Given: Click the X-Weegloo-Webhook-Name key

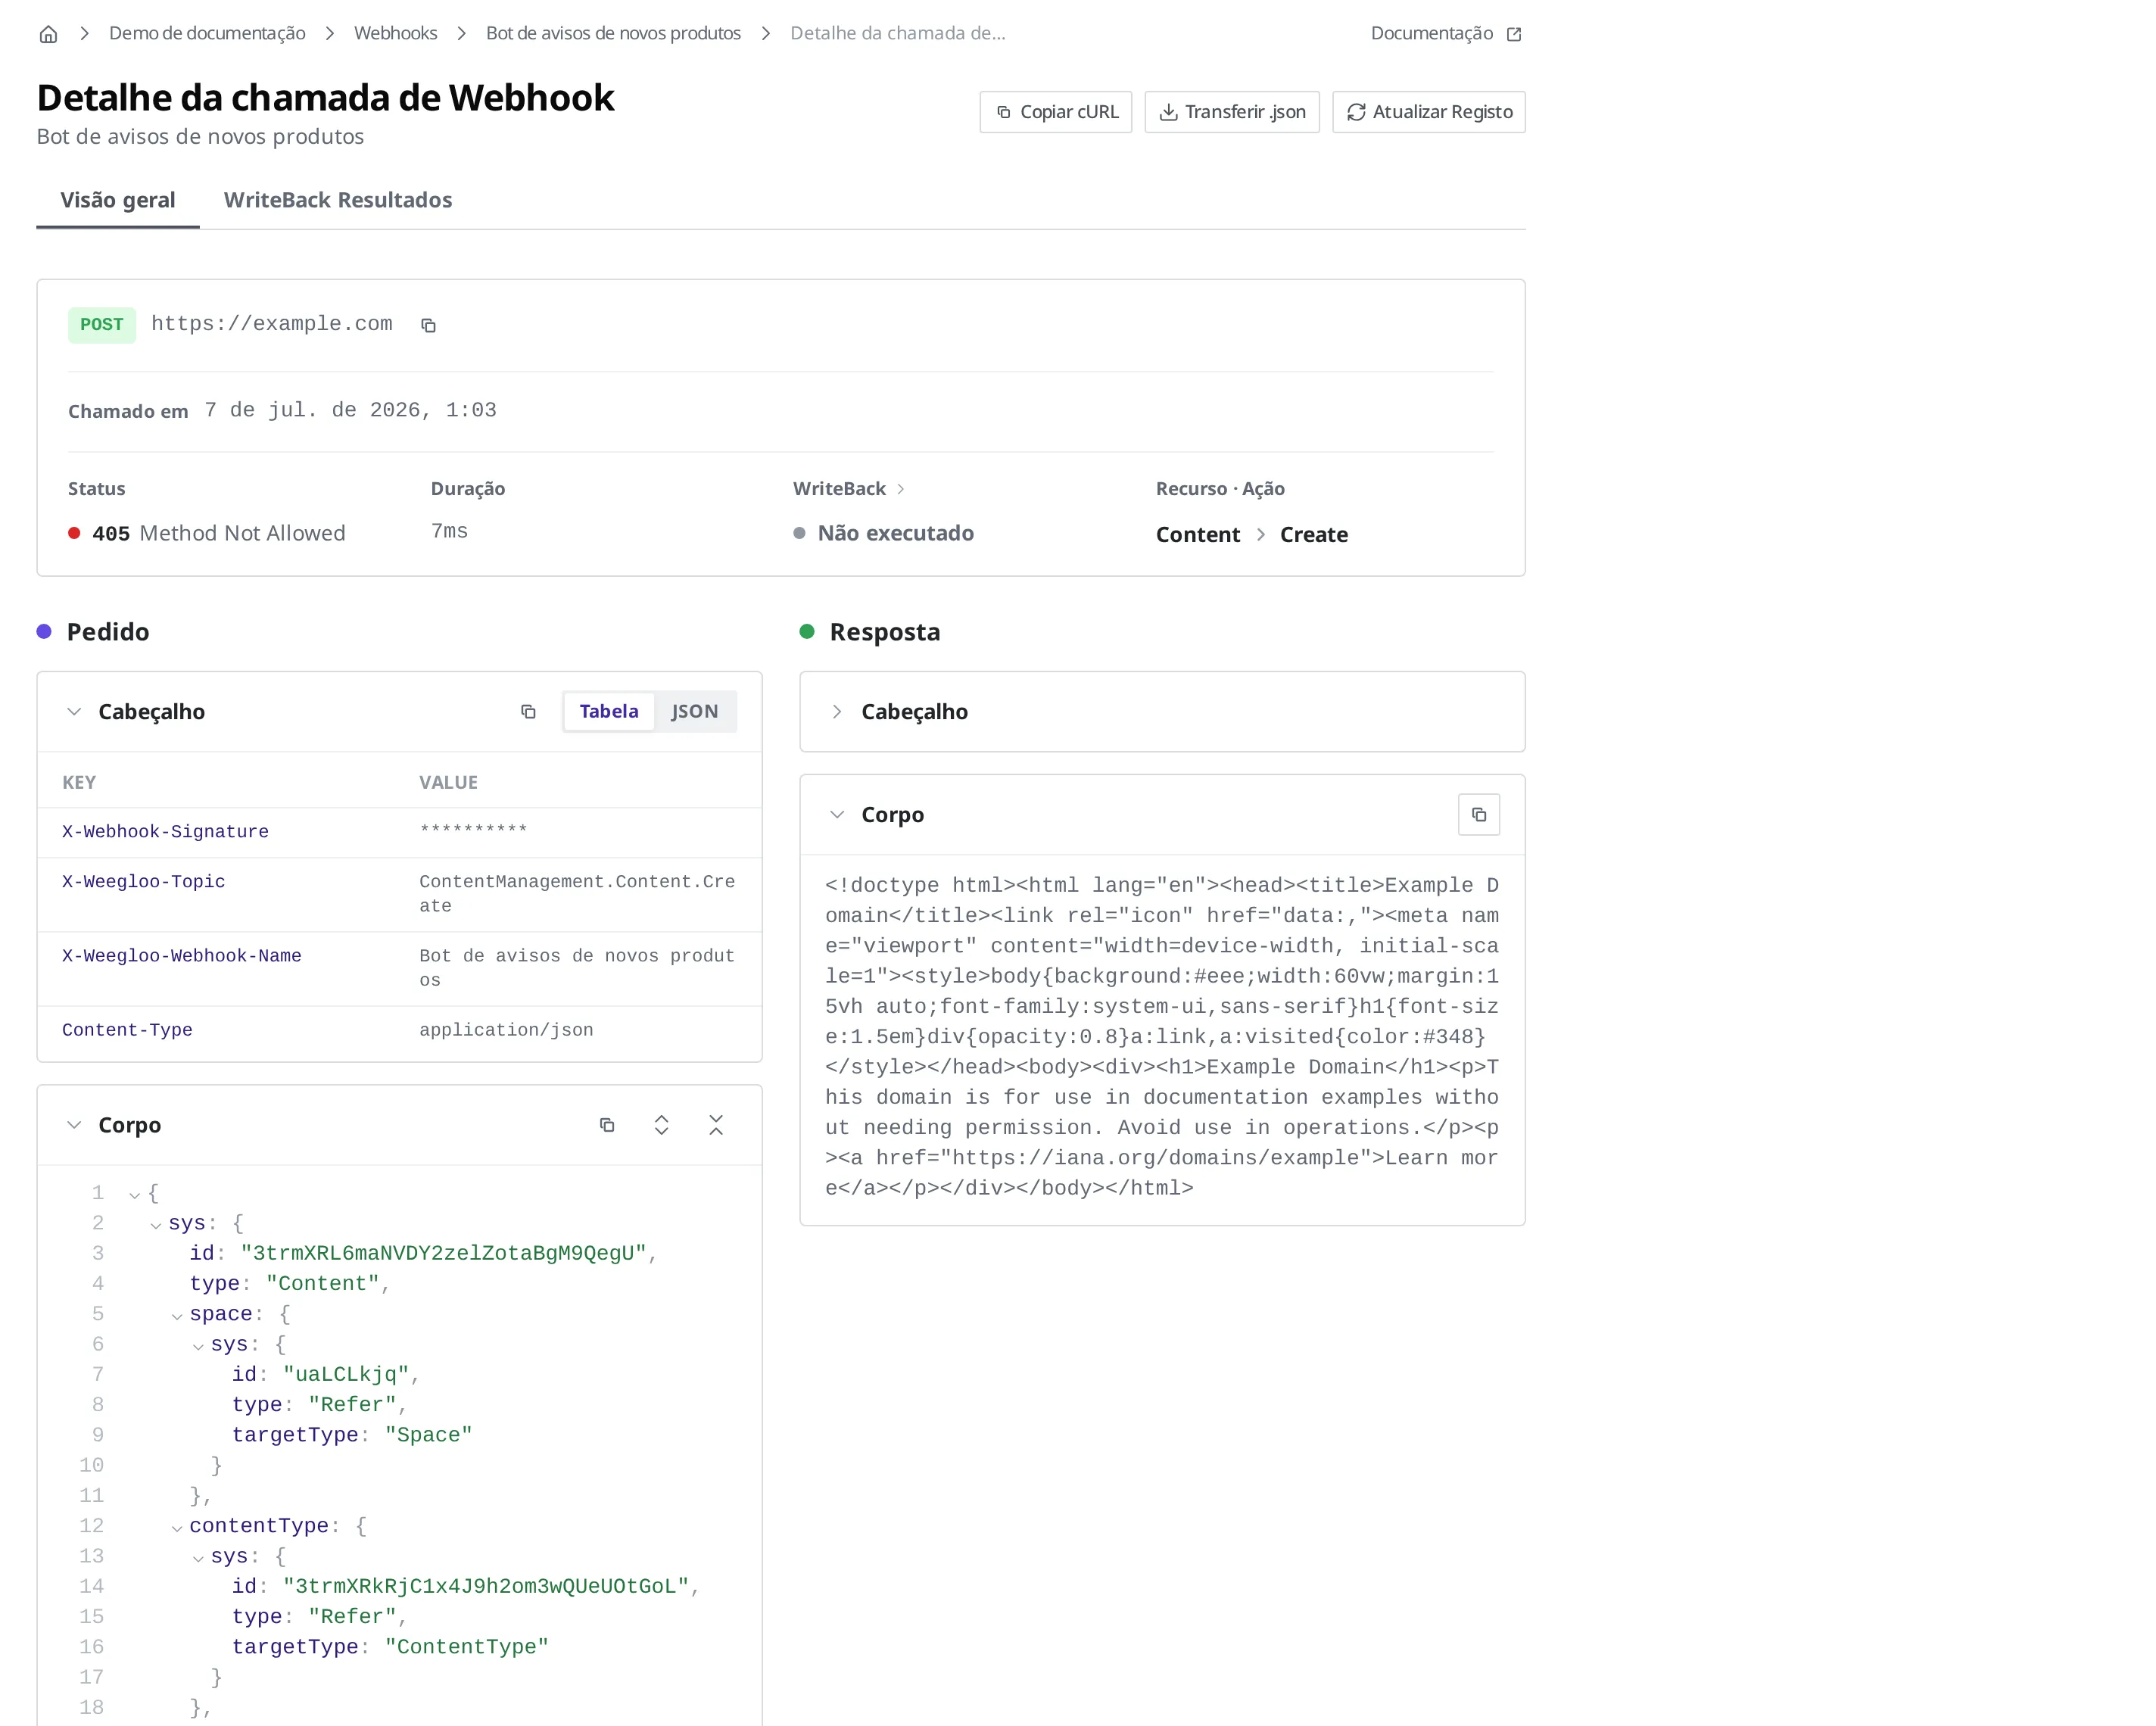Looking at the screenshot, I should (181, 956).
